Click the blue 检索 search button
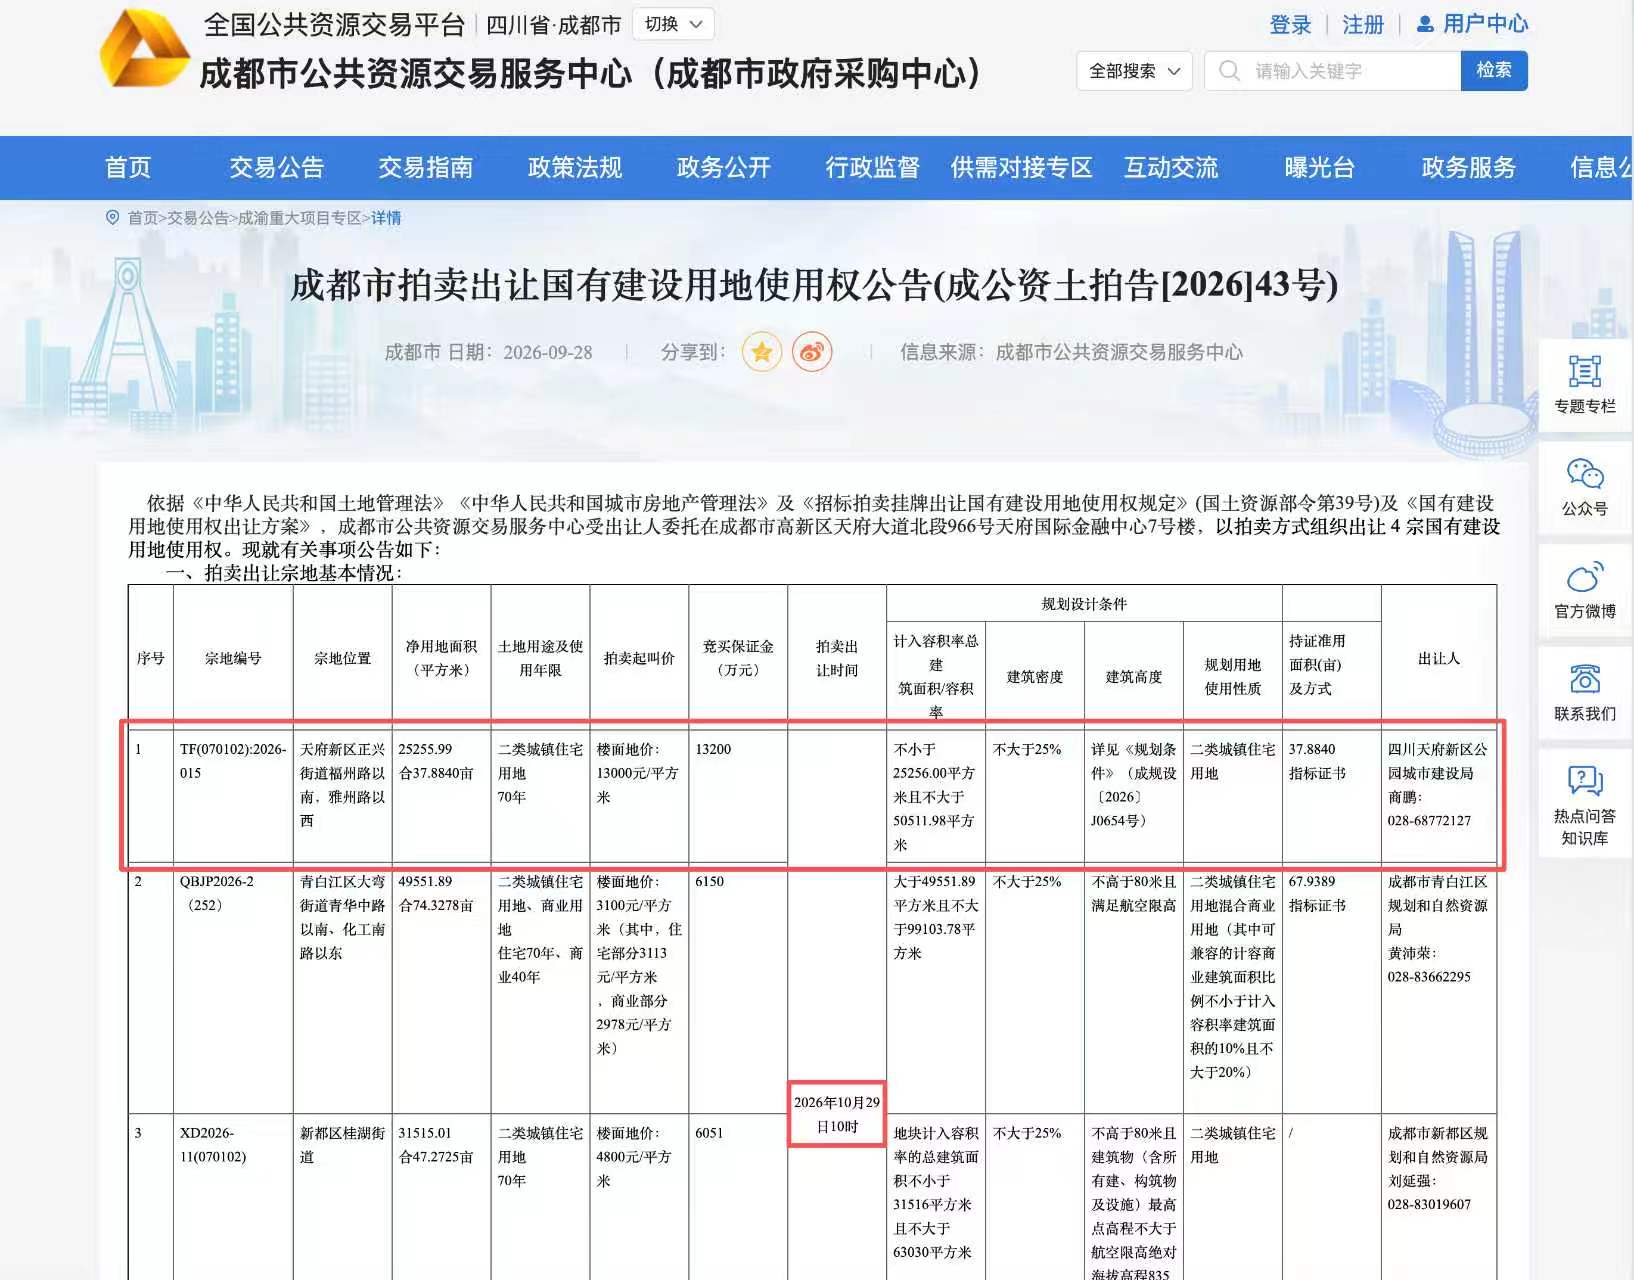This screenshot has height=1280, width=1634. (1494, 70)
